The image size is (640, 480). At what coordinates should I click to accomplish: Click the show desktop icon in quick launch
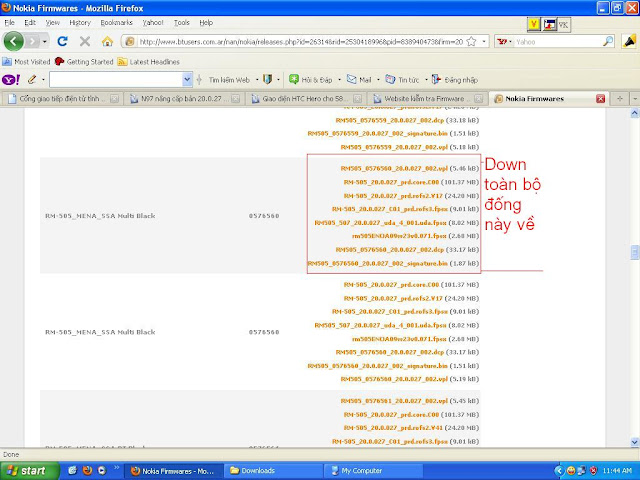click(x=73, y=471)
